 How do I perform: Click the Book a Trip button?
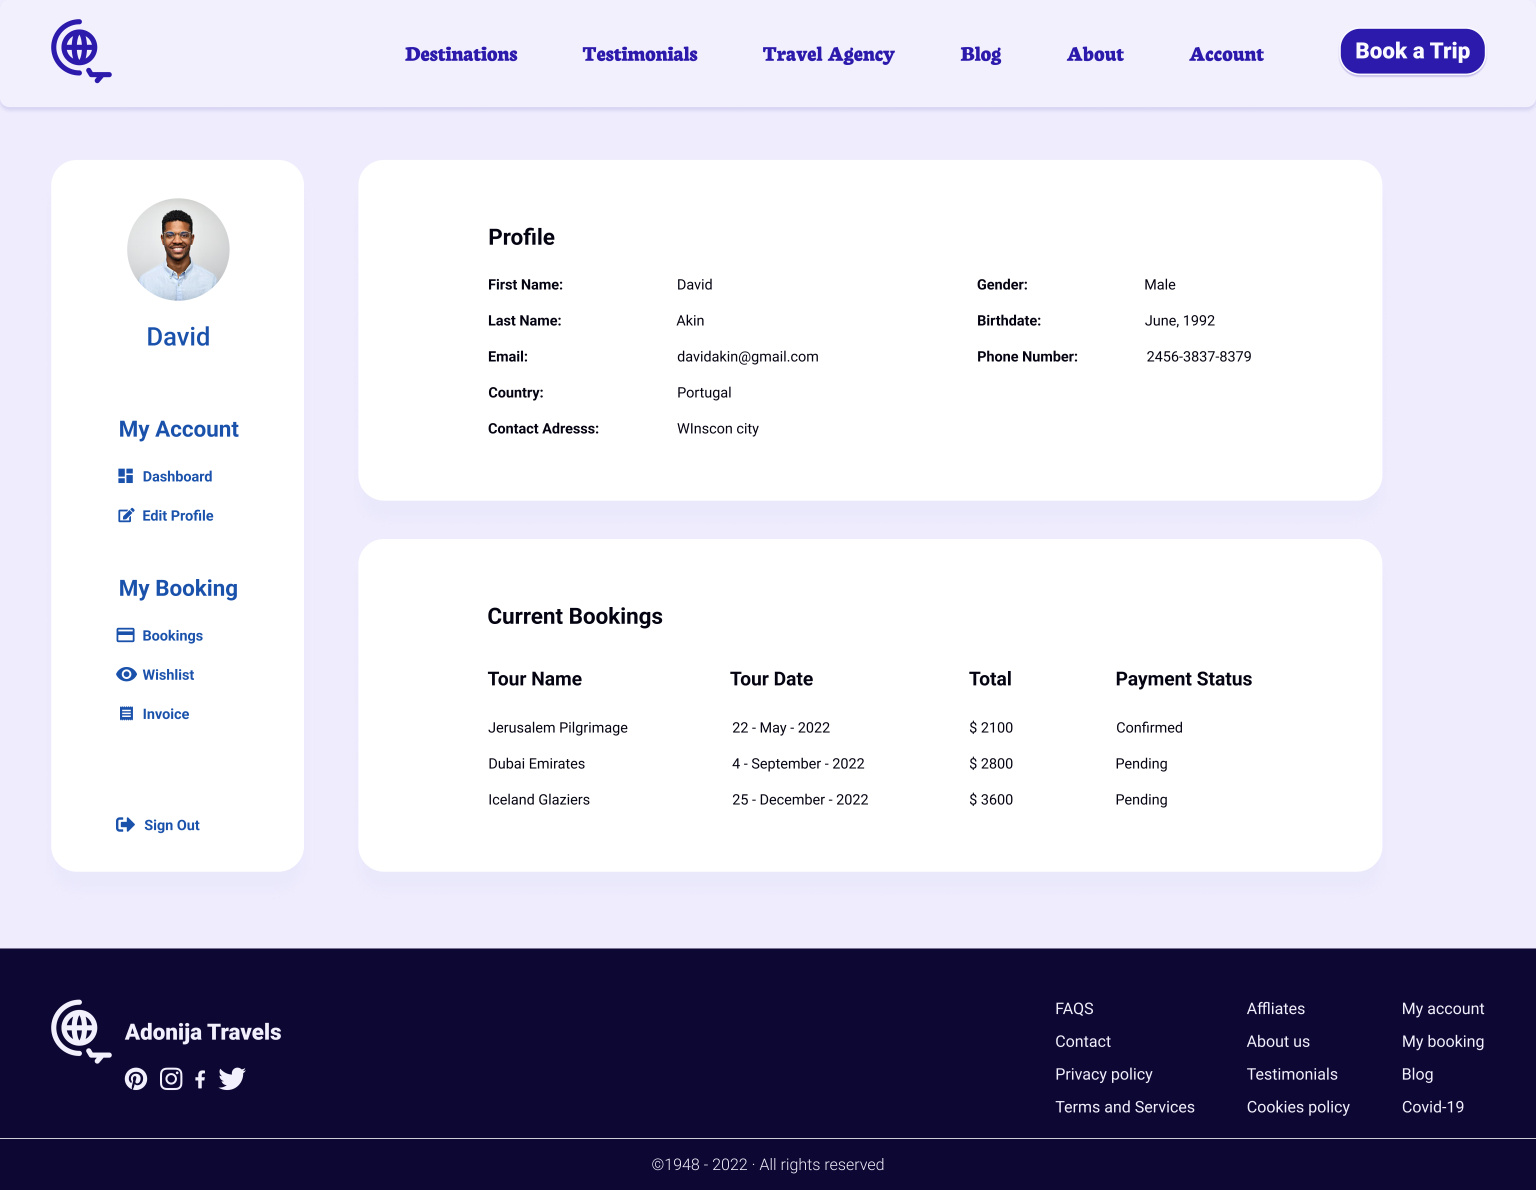pos(1412,51)
